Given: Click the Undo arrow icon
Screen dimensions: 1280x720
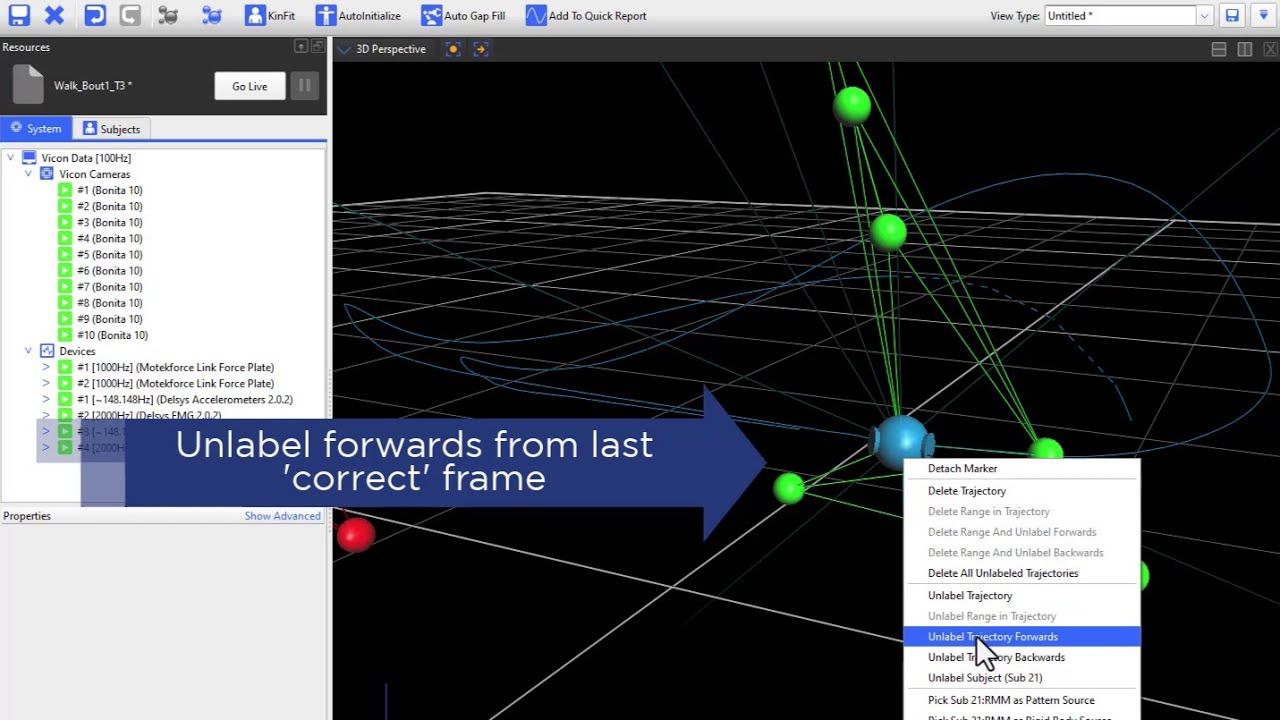Looking at the screenshot, I should (95, 15).
